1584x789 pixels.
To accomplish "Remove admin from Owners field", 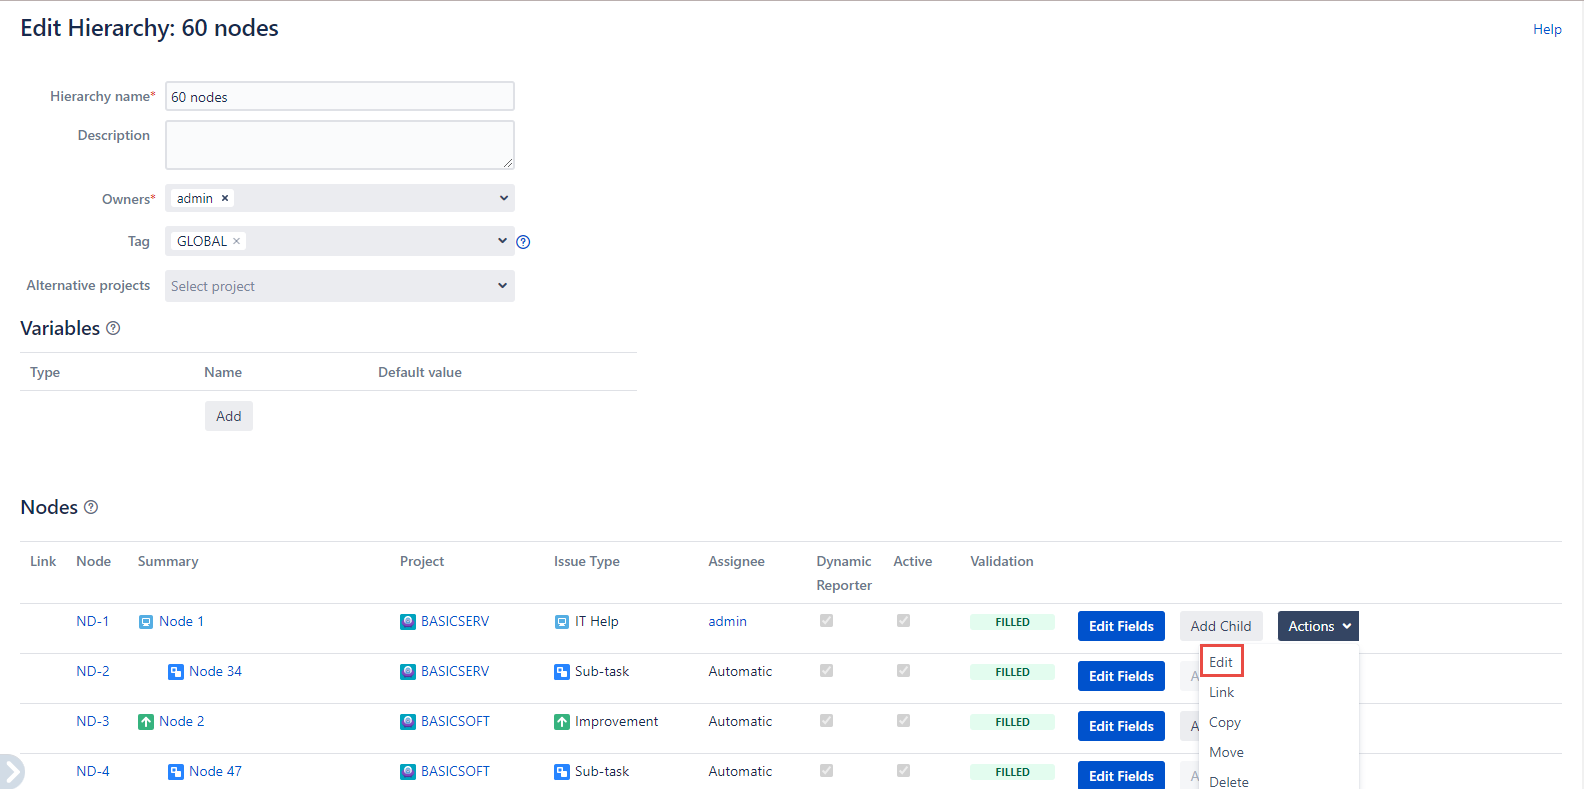I will point(225,198).
